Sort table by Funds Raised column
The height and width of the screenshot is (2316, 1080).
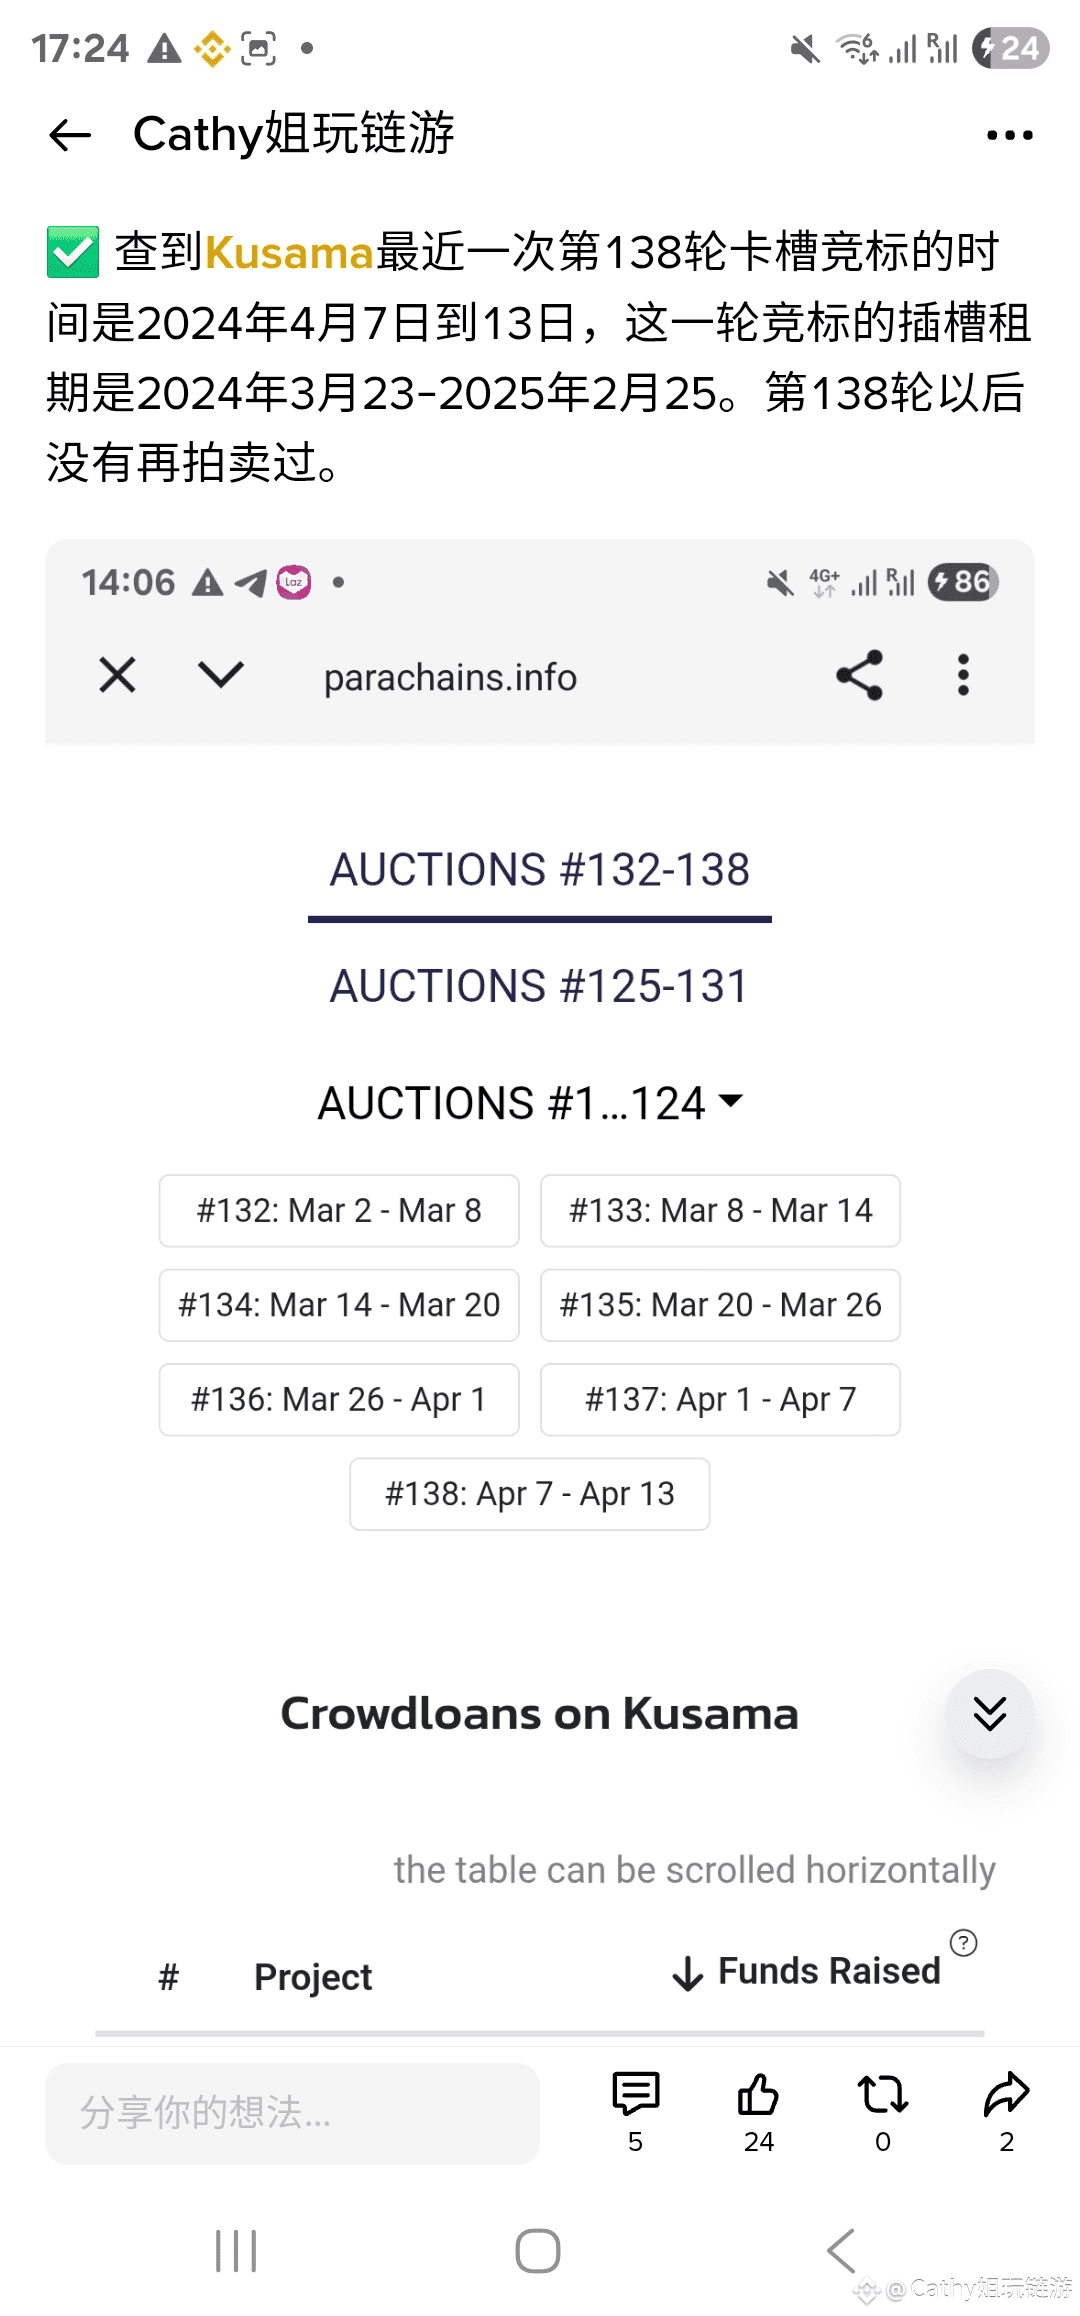pyautogui.click(x=808, y=1971)
